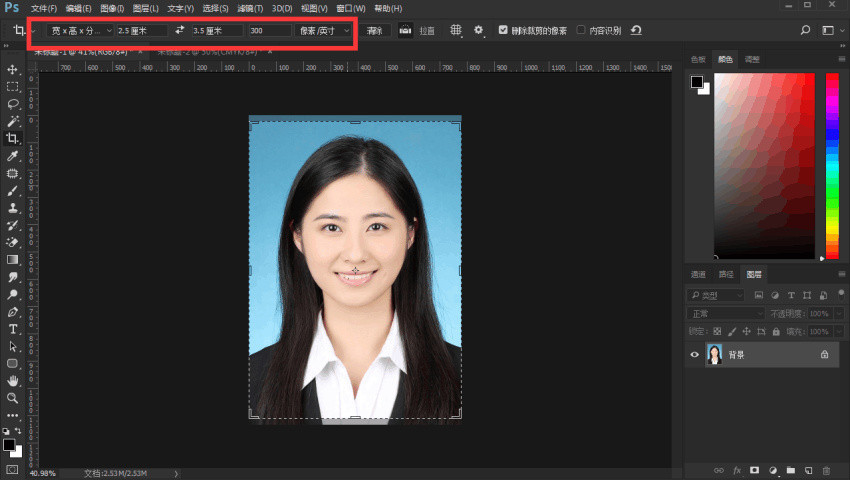The height and width of the screenshot is (480, 850).
Task: Select the Eraser tool
Action: click(12, 242)
